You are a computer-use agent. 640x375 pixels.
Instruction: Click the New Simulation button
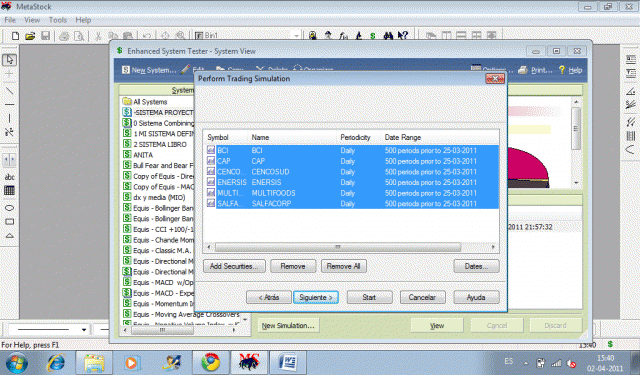pos(288,326)
